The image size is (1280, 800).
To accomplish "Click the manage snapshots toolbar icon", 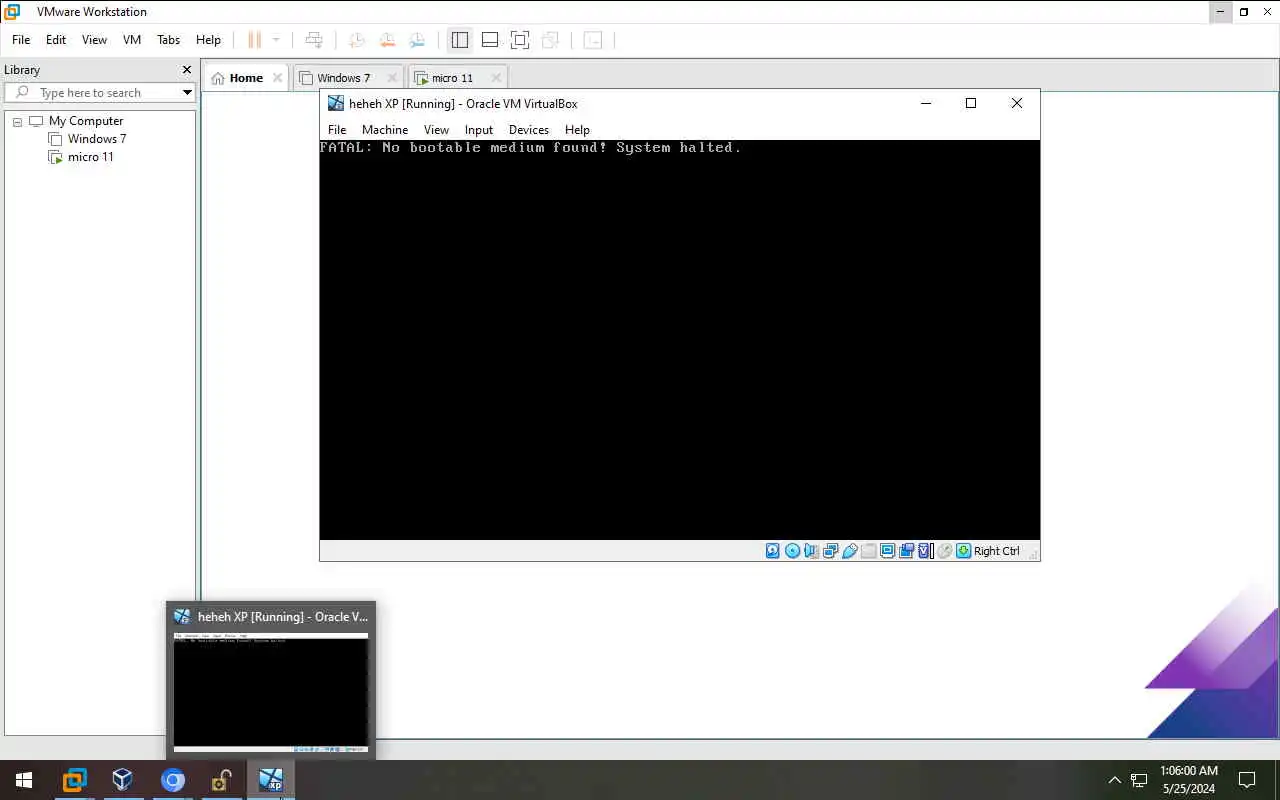I will [x=417, y=40].
